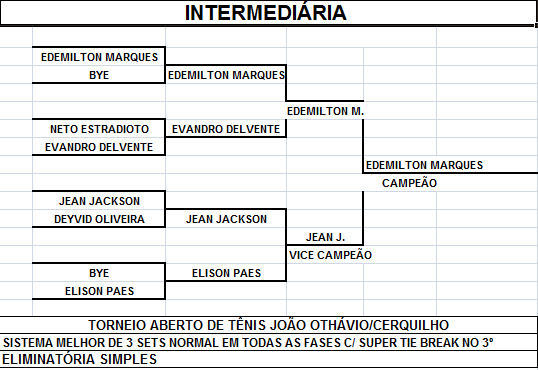538x370 pixels.
Task: Click the CAMPEÃO label cell
Action: pos(409,183)
